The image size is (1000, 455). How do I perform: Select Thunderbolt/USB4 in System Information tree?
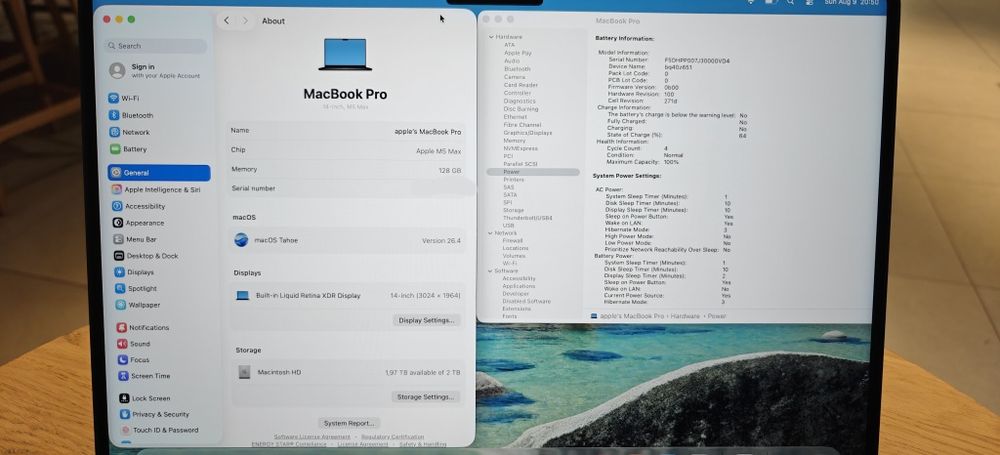[x=527, y=218]
